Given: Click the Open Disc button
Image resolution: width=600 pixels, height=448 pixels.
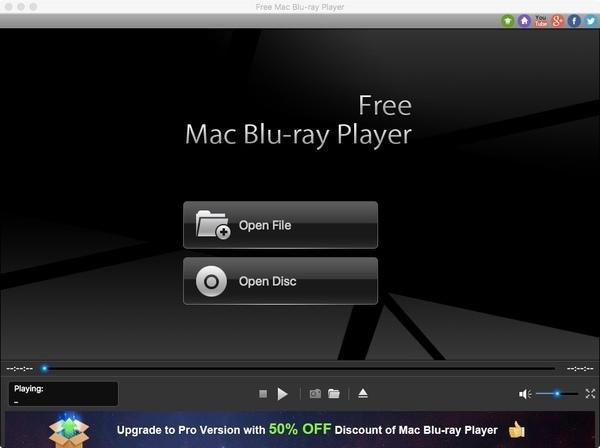Looking at the screenshot, I should 280,281.
